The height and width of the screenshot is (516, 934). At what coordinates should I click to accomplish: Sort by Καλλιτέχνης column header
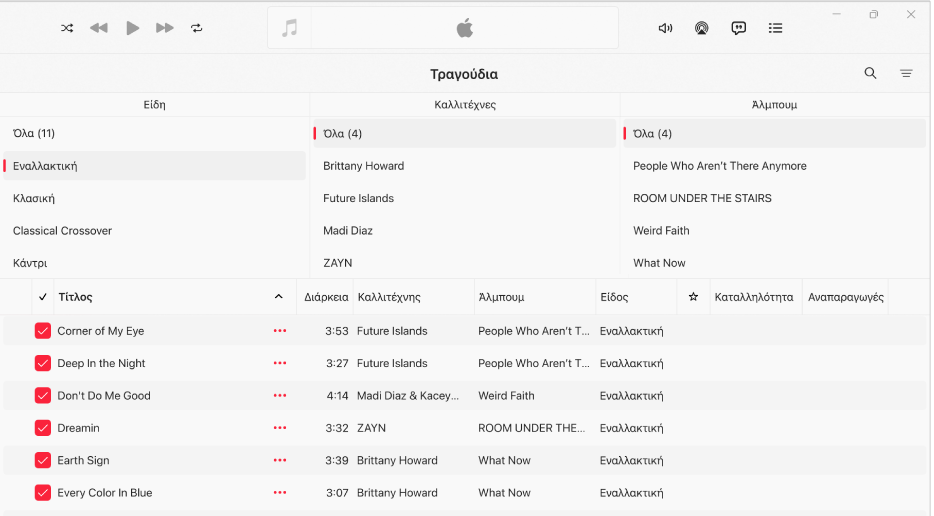coord(389,297)
